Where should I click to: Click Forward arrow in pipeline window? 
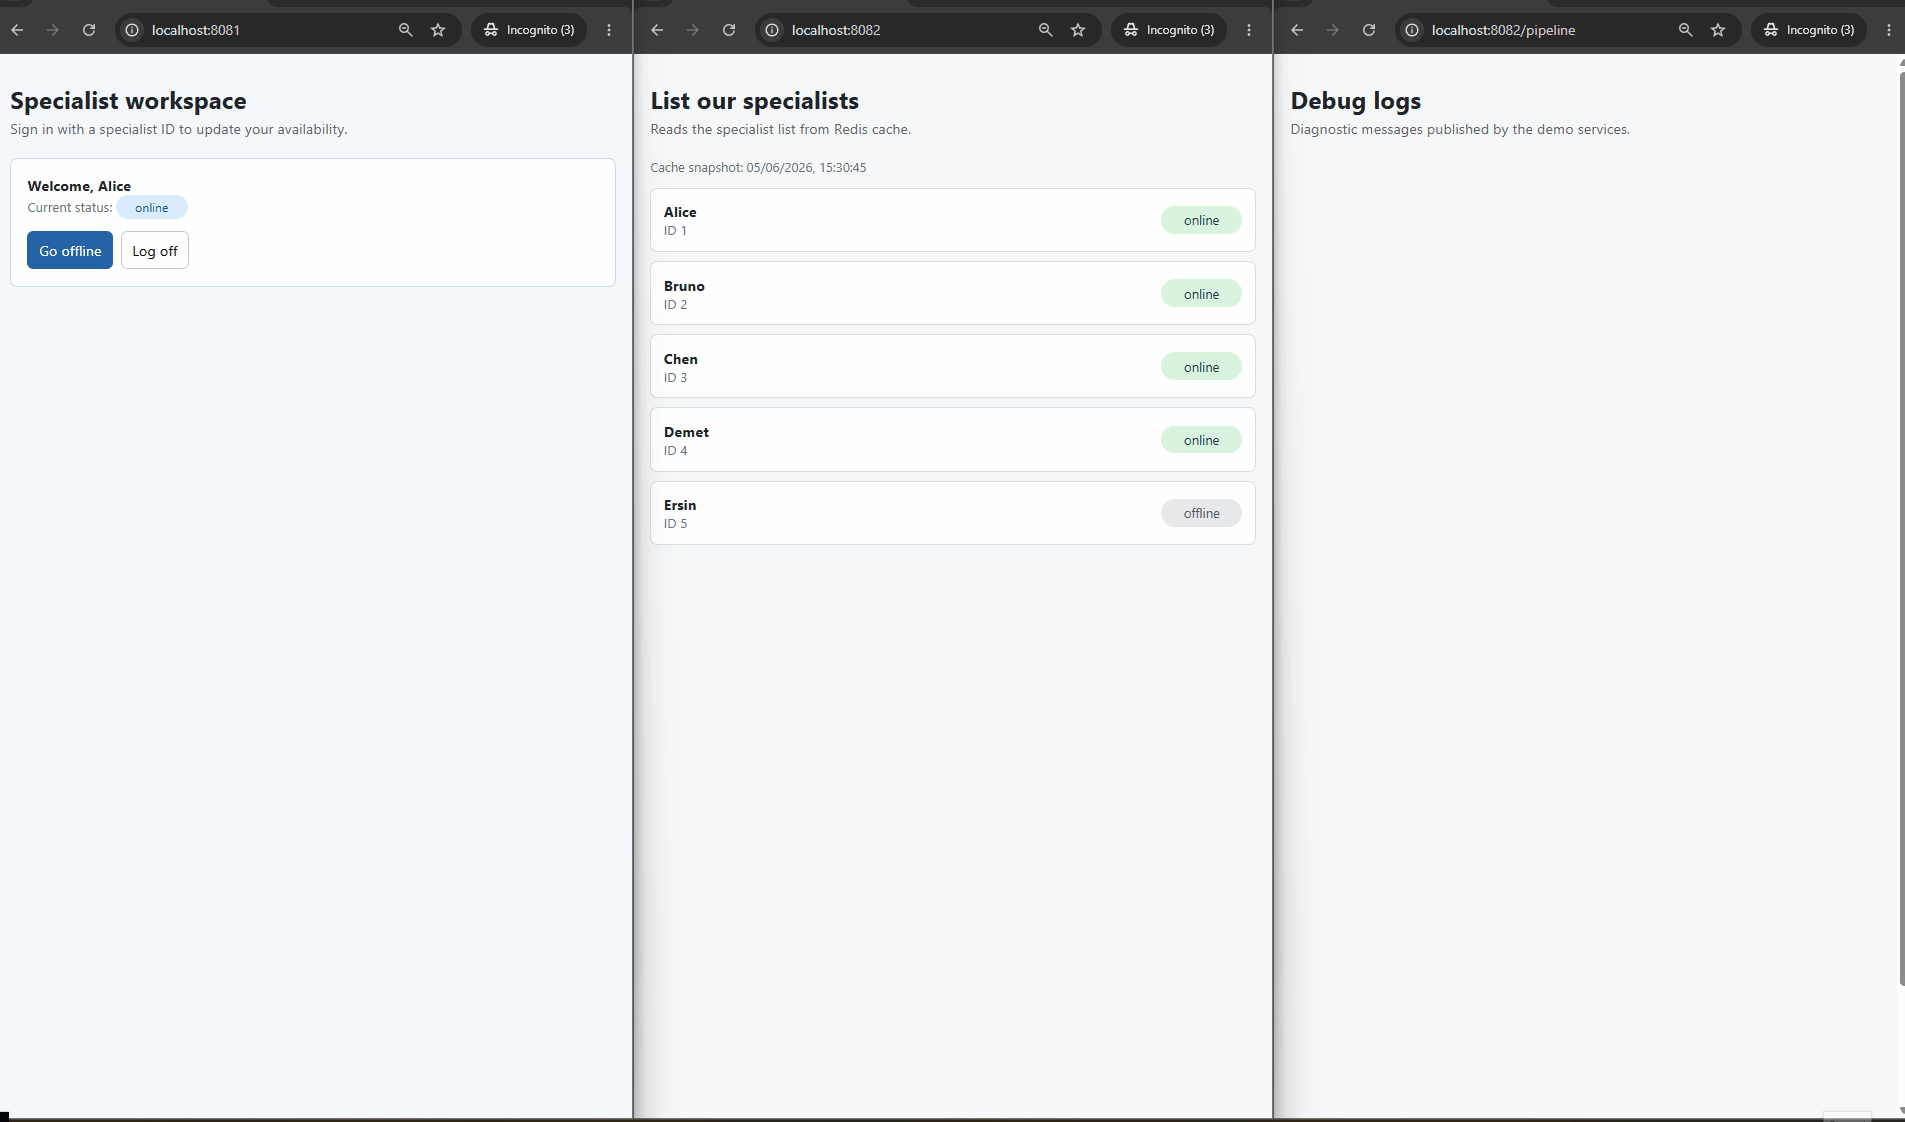(x=1333, y=30)
